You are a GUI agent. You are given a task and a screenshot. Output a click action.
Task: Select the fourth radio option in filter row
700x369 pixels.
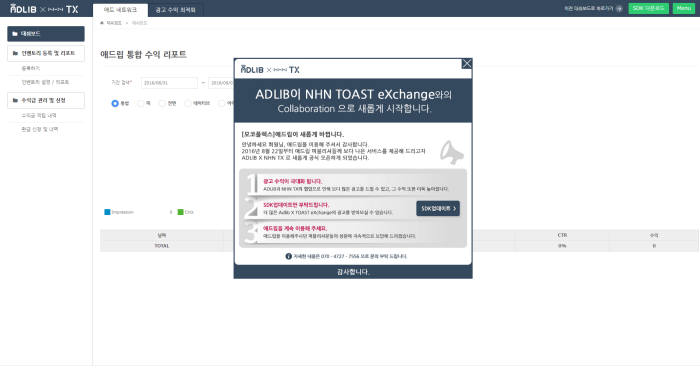click(x=188, y=104)
